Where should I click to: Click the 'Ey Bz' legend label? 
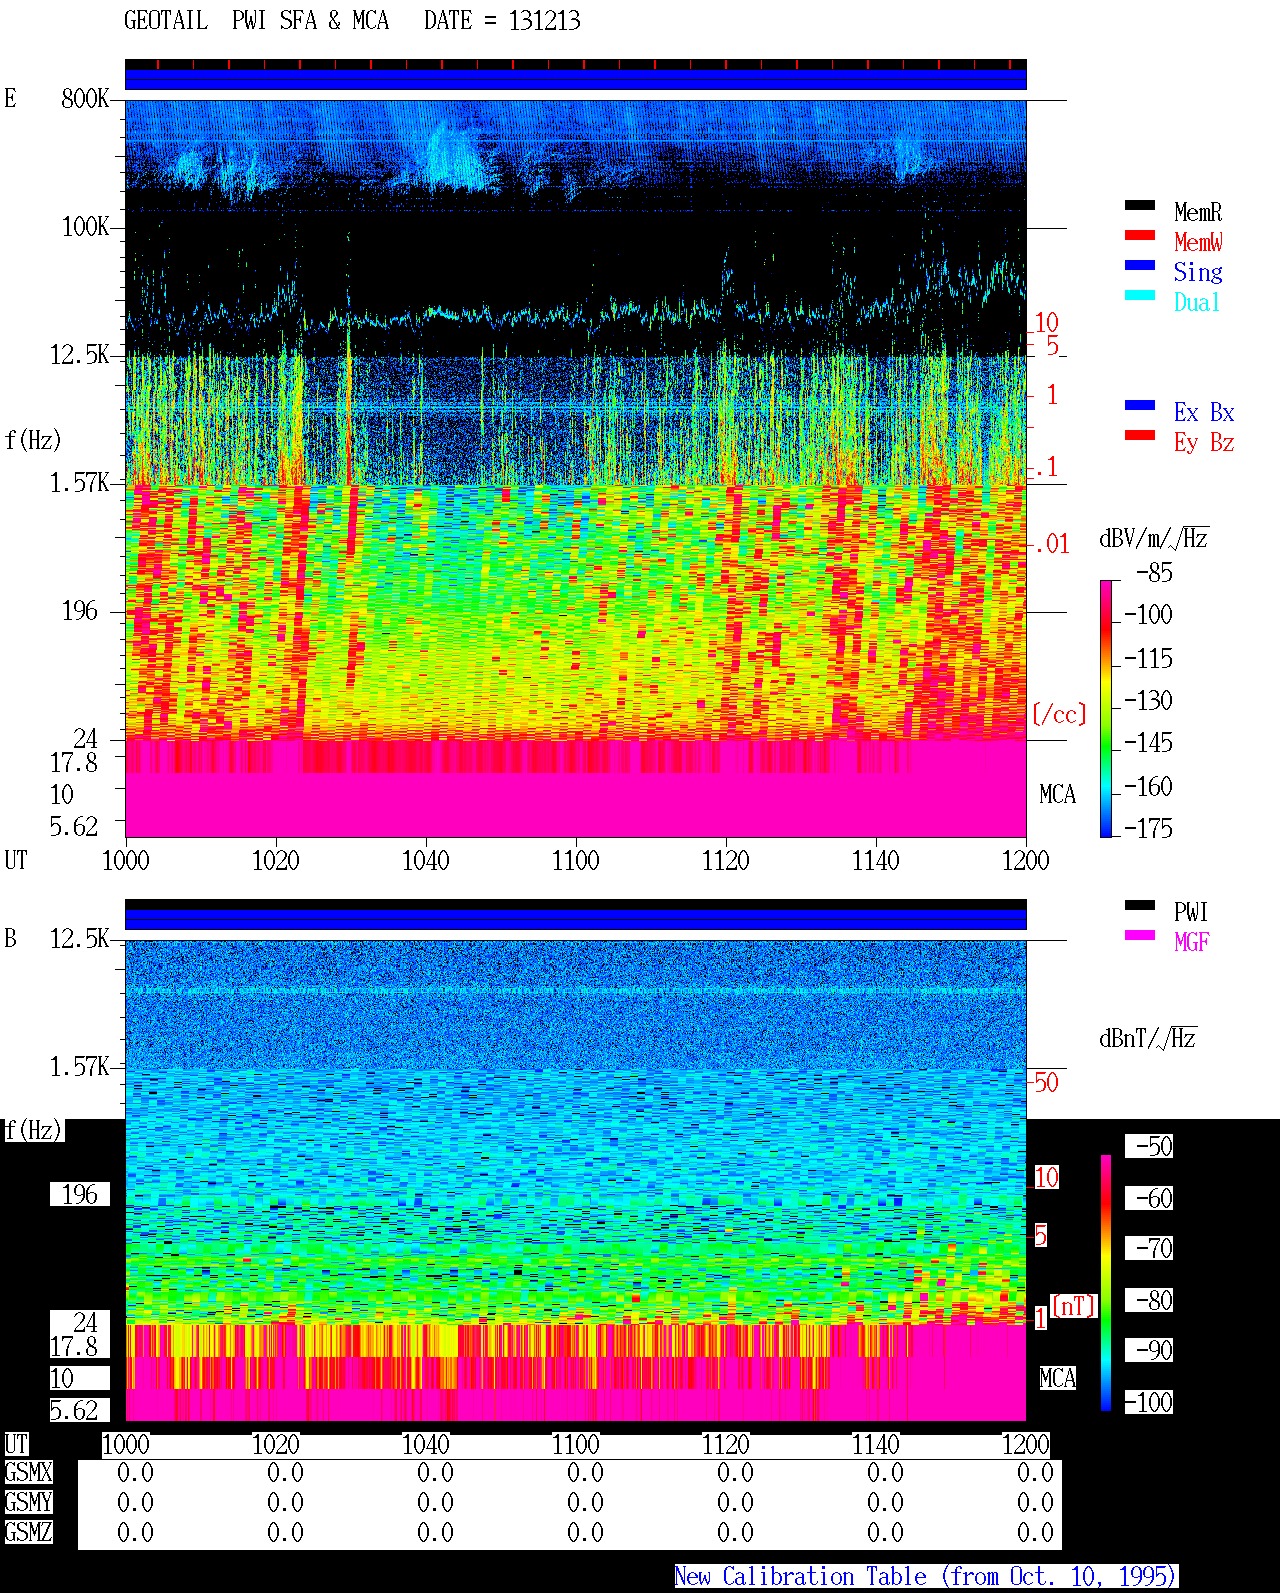1204,442
